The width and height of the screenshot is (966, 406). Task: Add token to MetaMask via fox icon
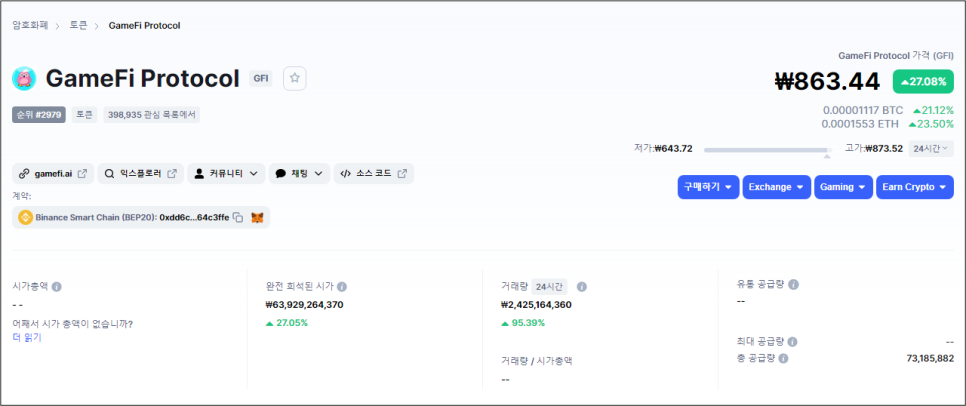(x=258, y=217)
